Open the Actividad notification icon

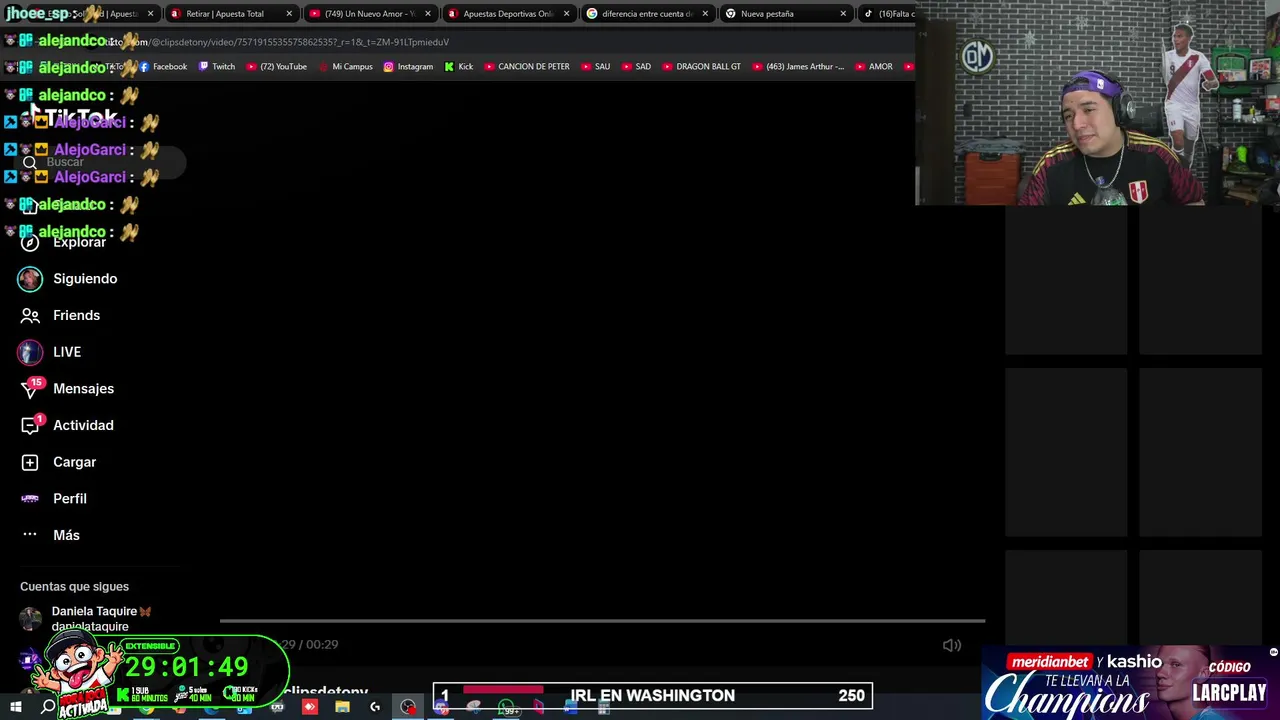pos(30,425)
